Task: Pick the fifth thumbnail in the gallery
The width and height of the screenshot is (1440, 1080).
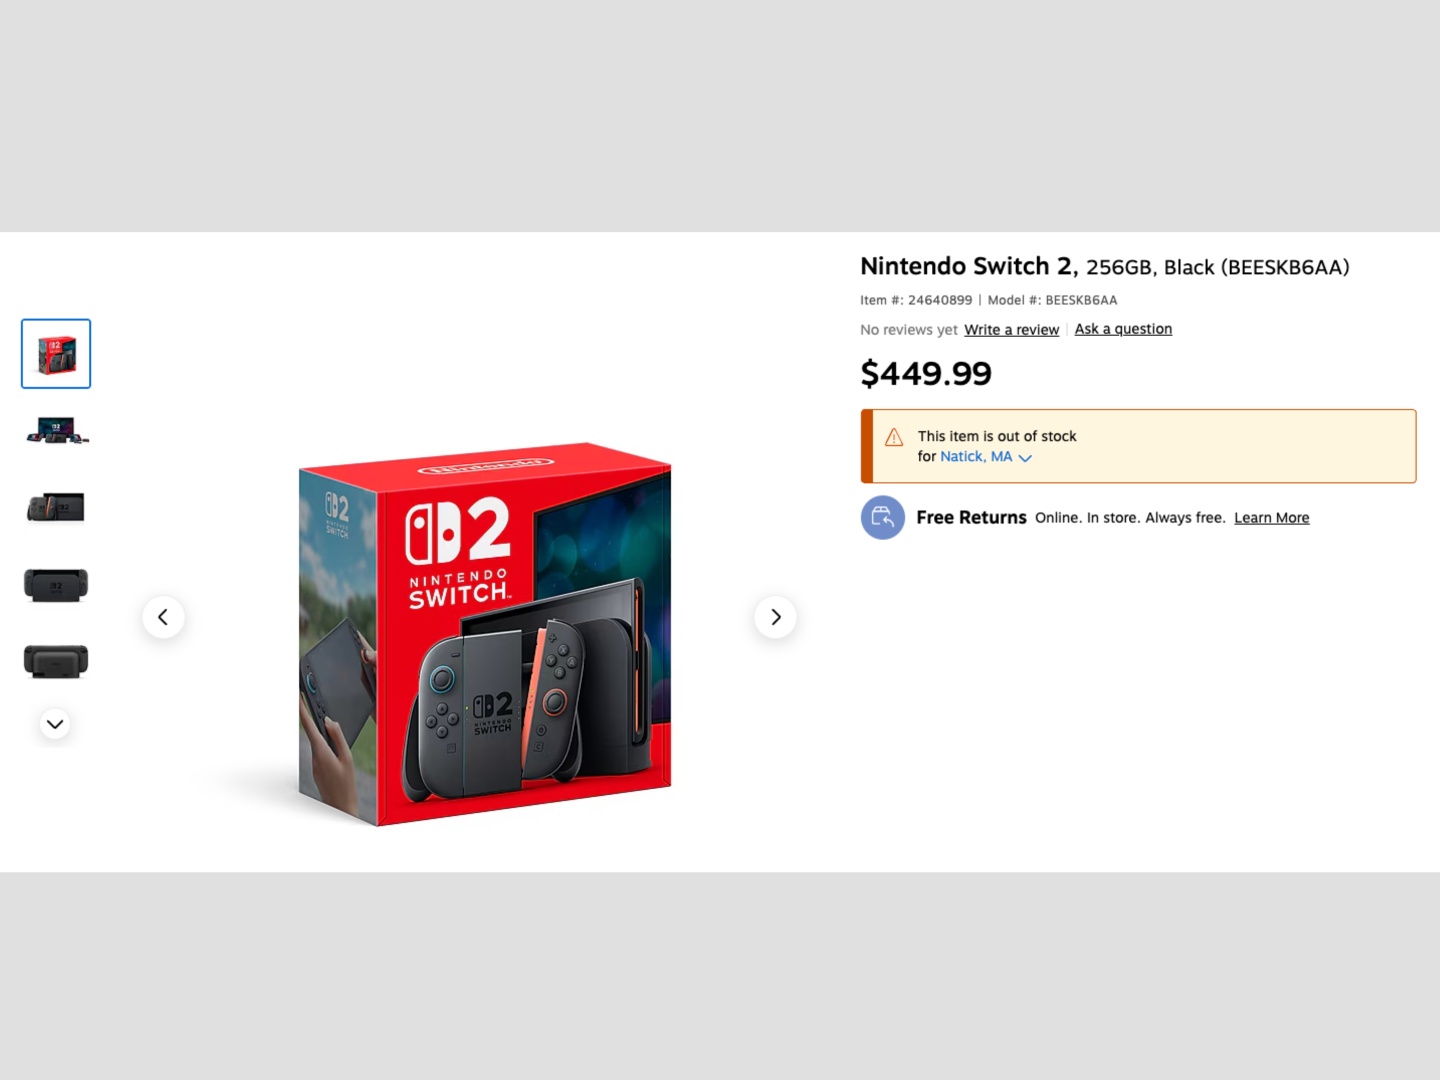Action: click(x=56, y=661)
